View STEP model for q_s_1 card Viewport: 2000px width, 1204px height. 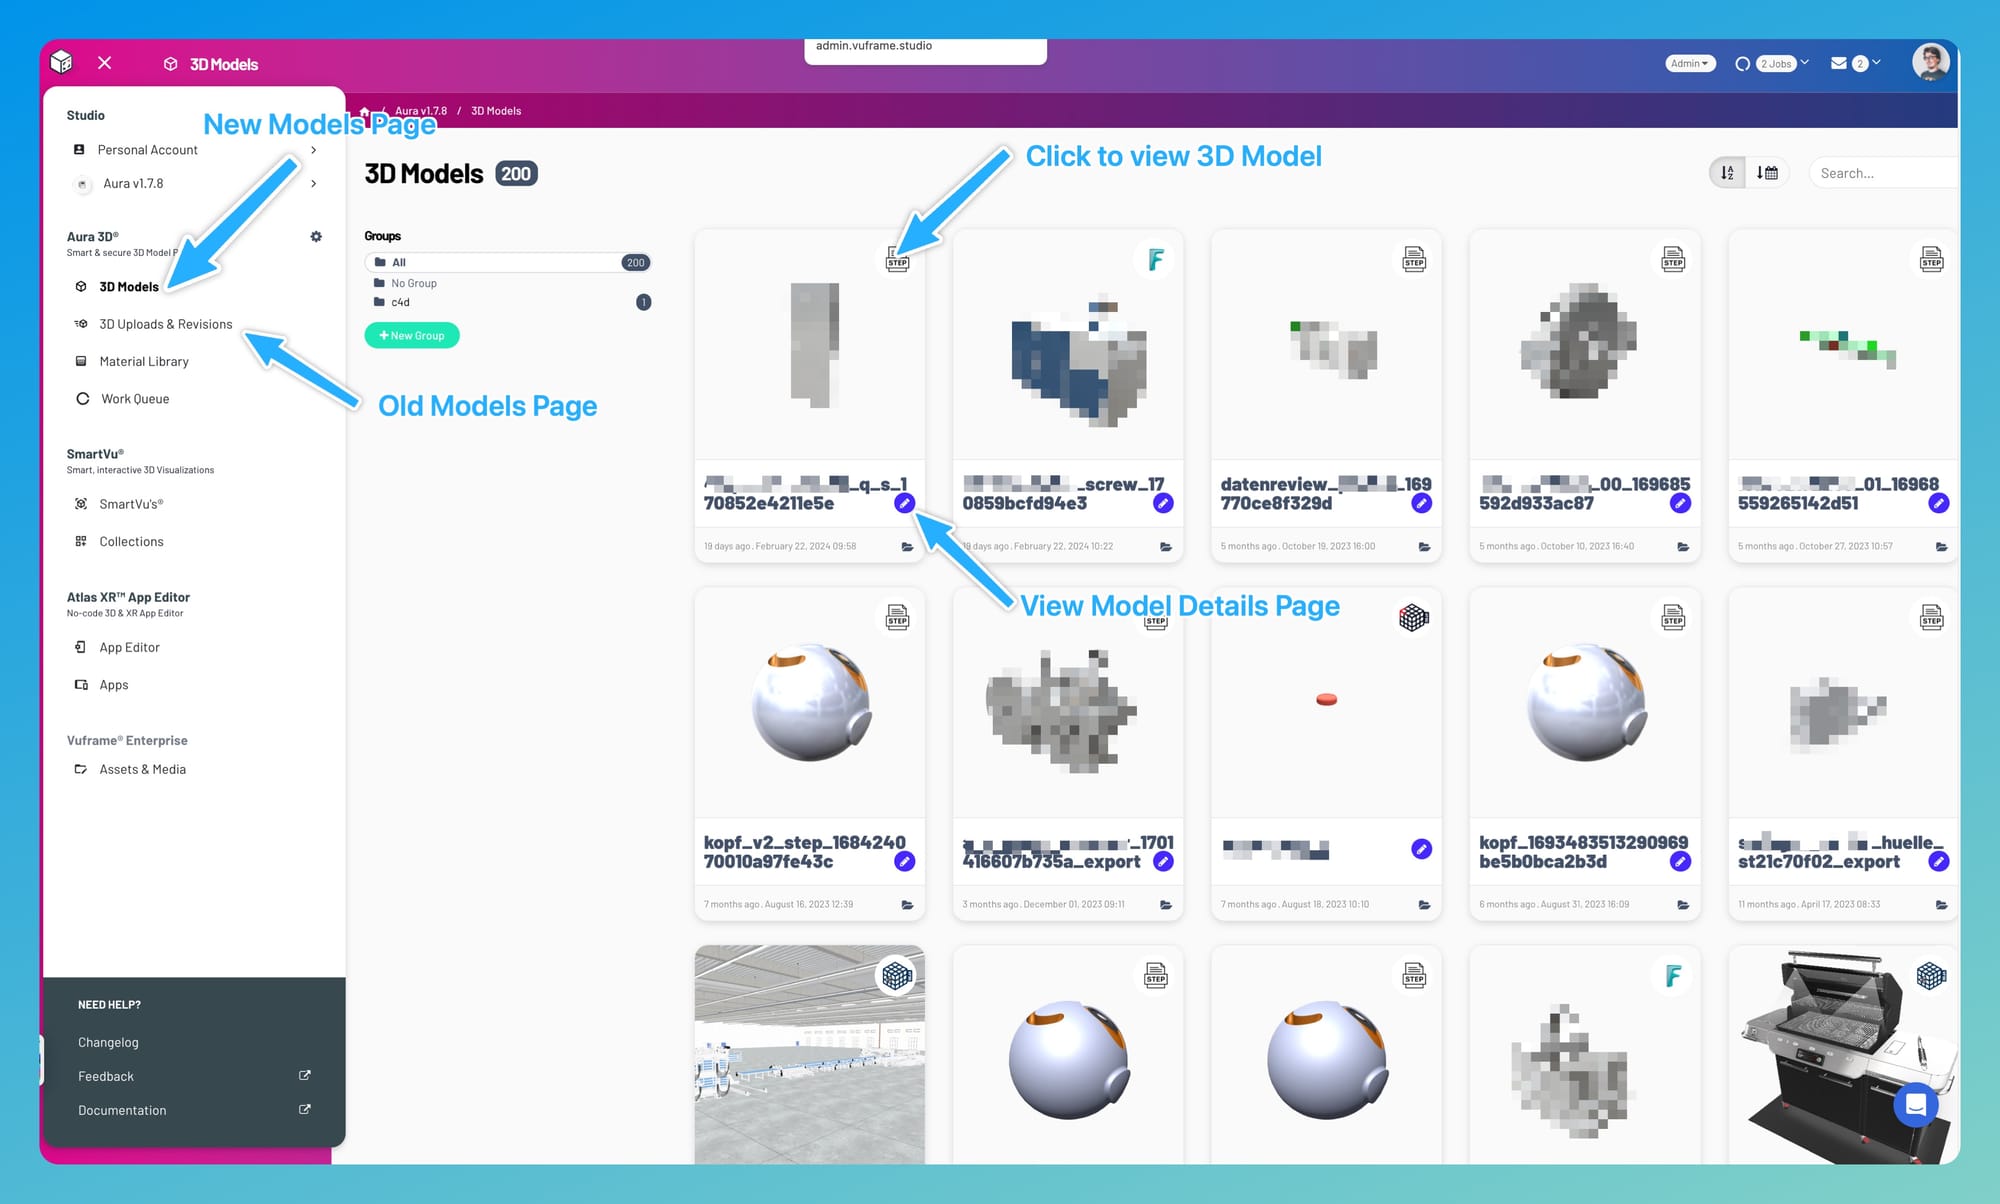[898, 260]
